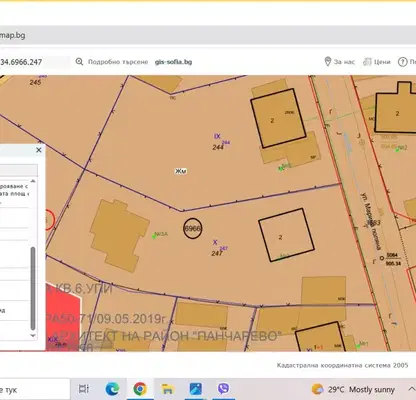Click the magnifier search icon

[x=79, y=62]
